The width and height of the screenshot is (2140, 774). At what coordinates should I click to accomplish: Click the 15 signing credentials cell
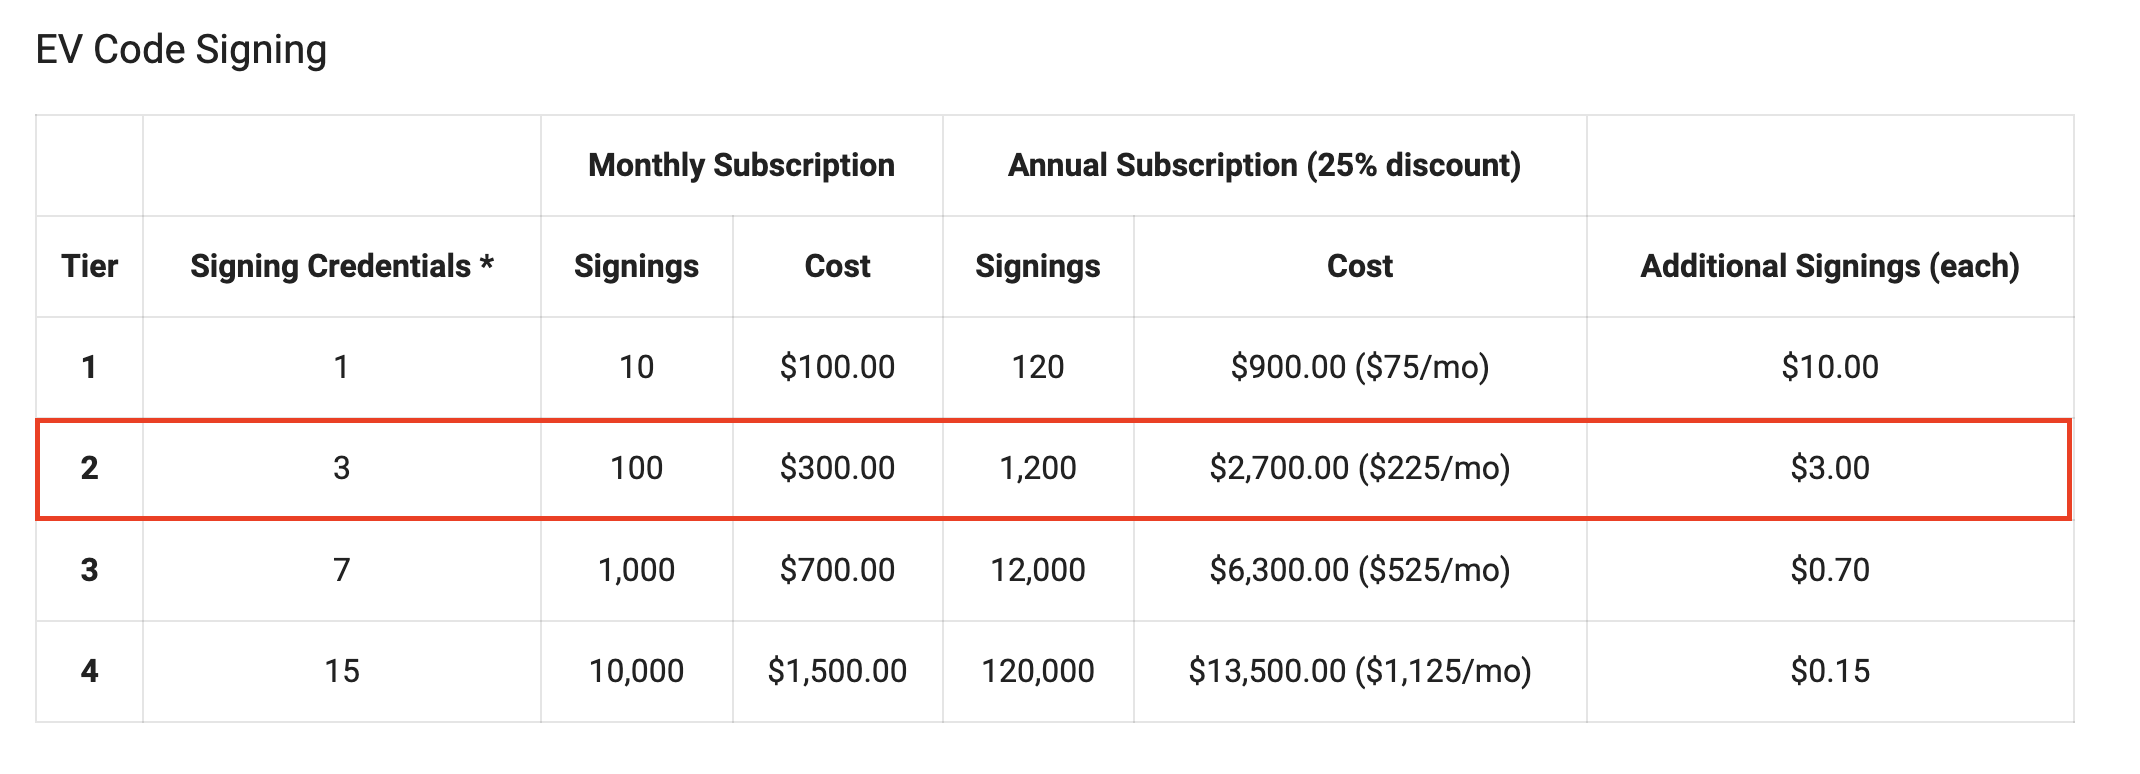click(342, 671)
